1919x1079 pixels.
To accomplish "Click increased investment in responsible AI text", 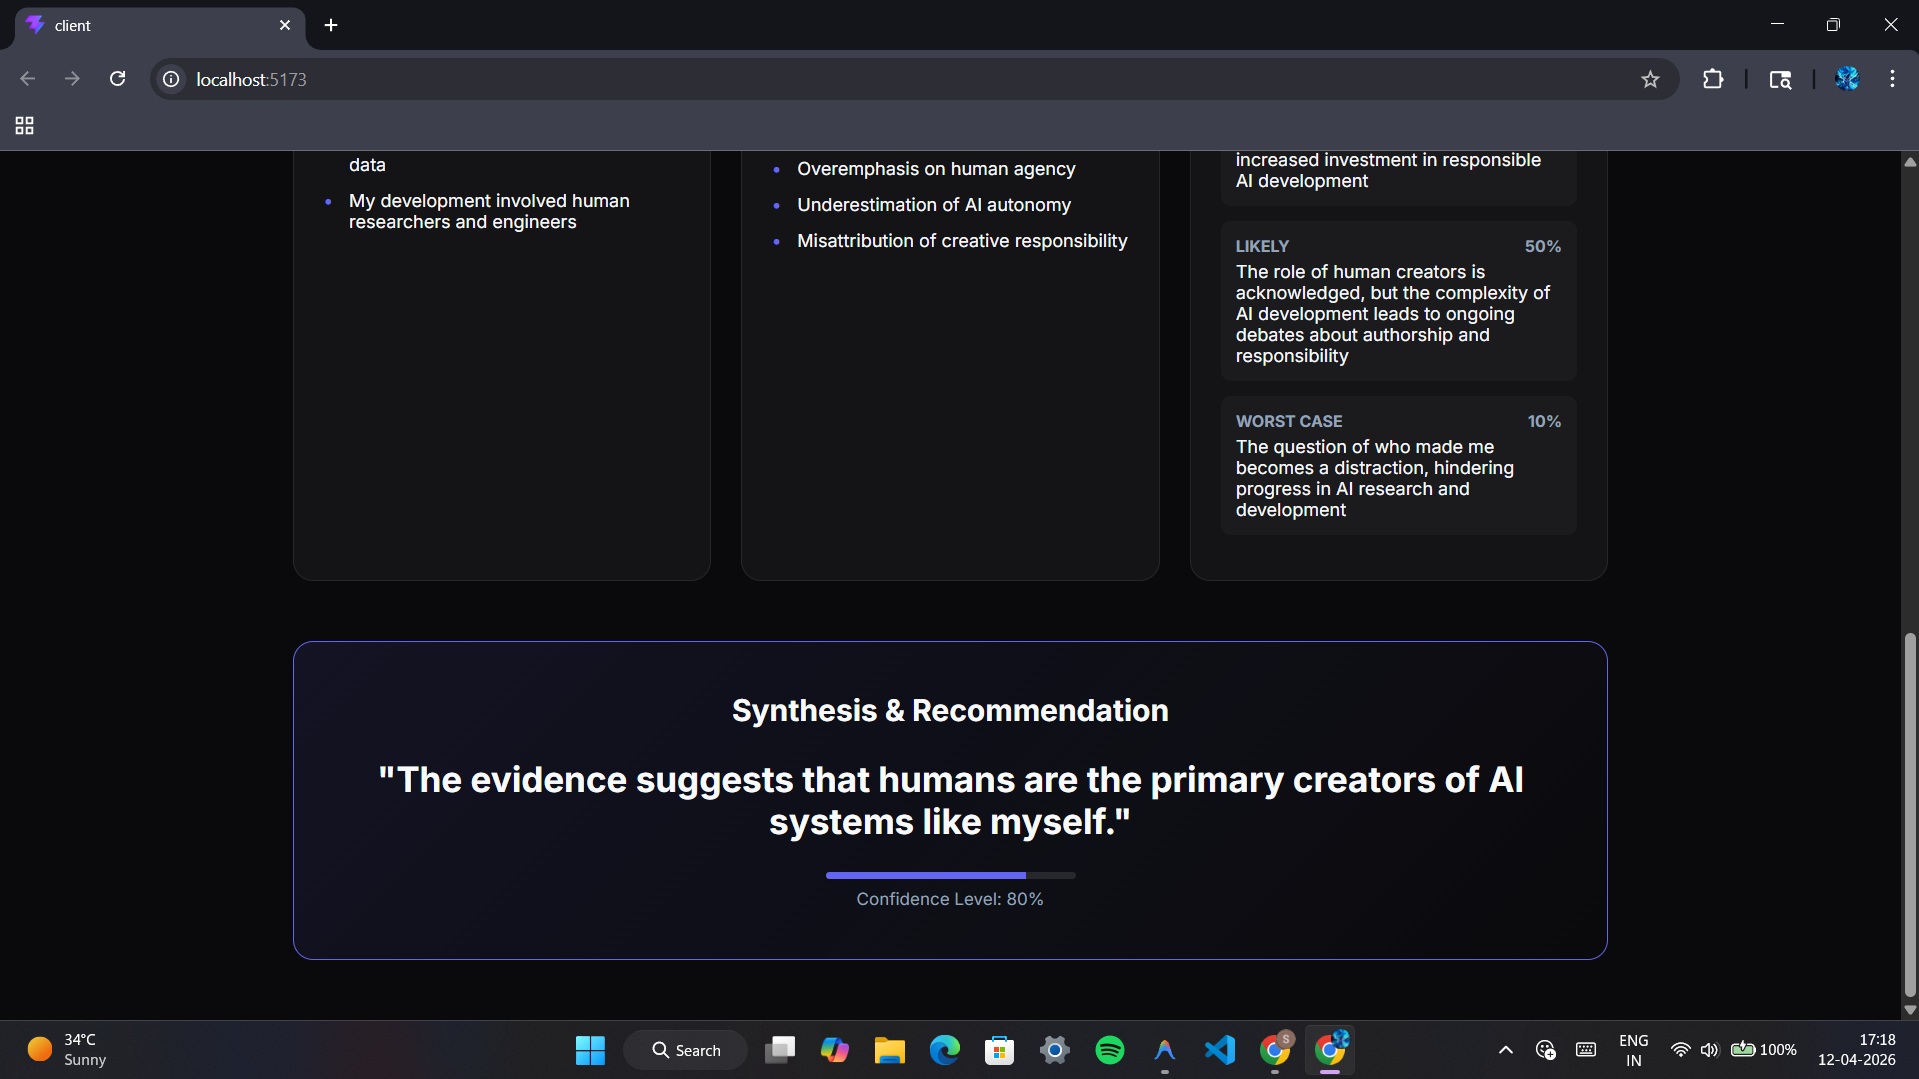I will (1388, 170).
